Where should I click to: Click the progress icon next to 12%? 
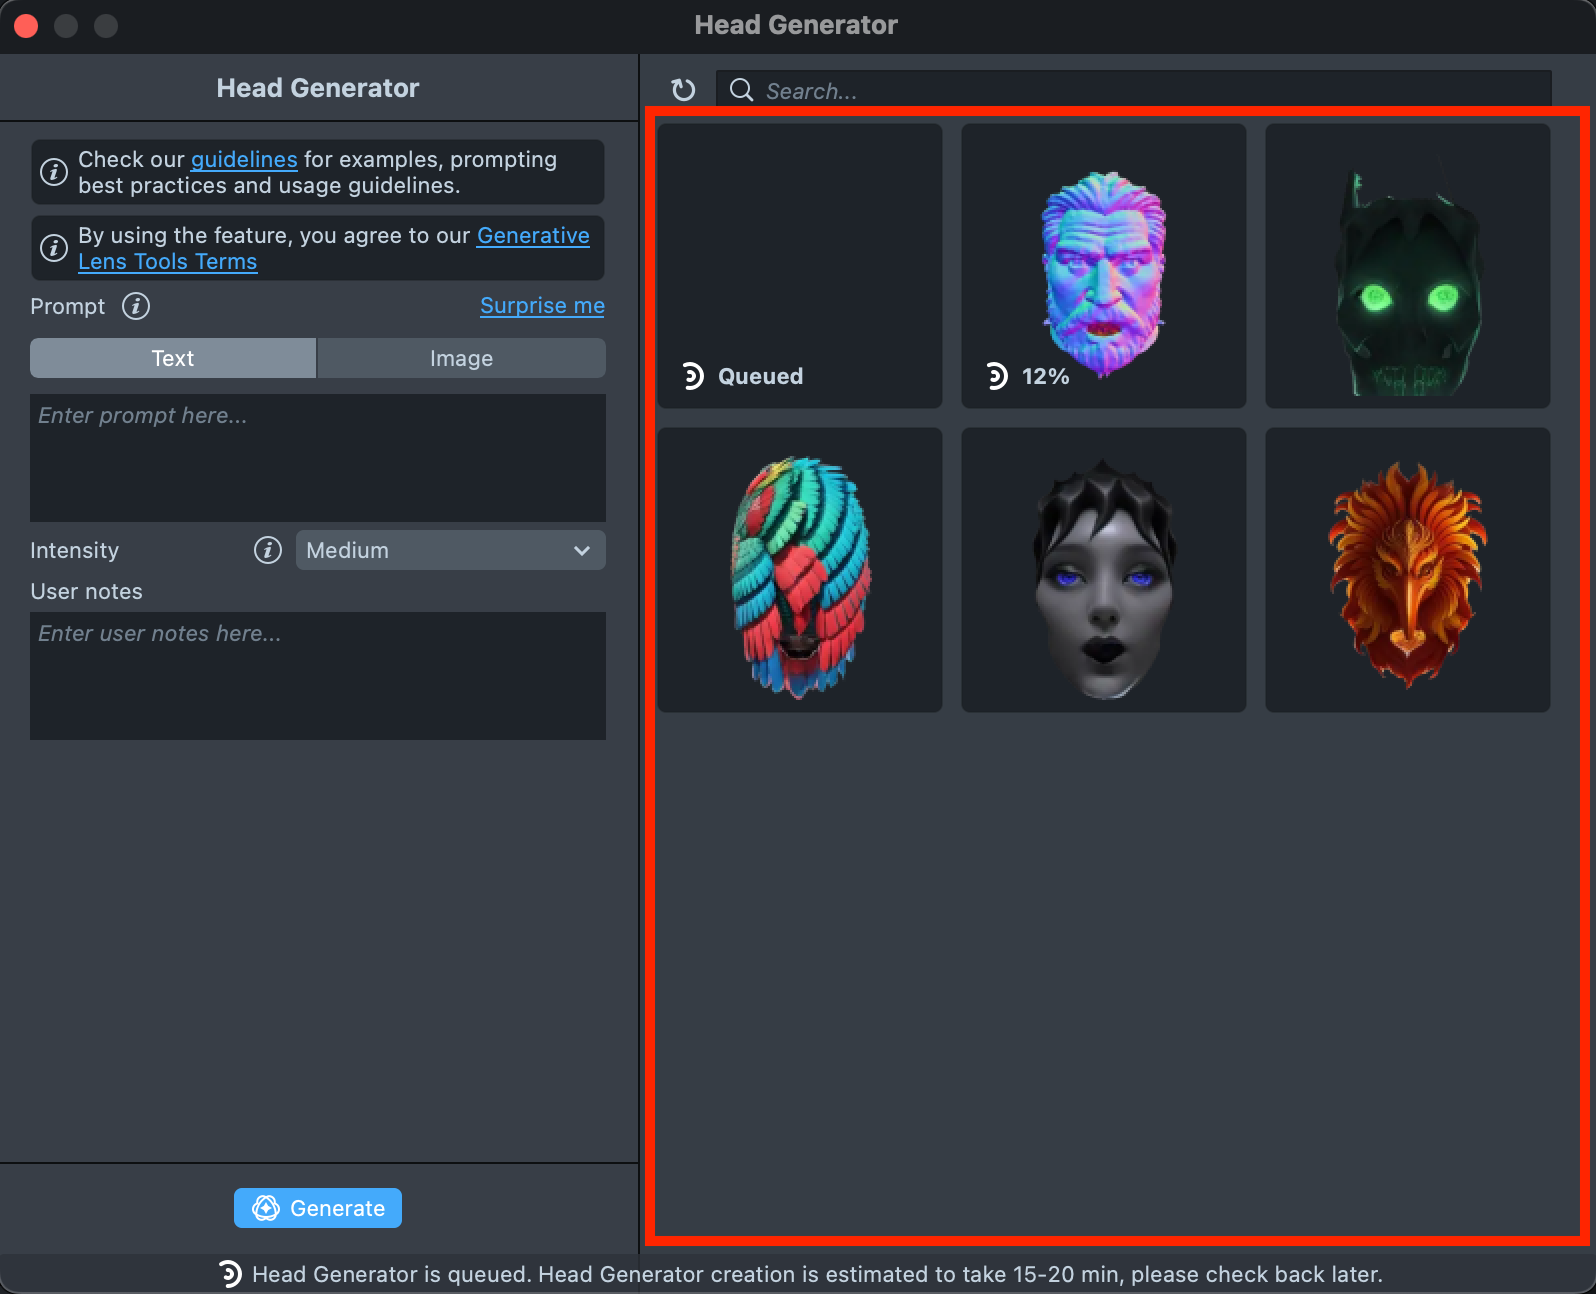996,376
